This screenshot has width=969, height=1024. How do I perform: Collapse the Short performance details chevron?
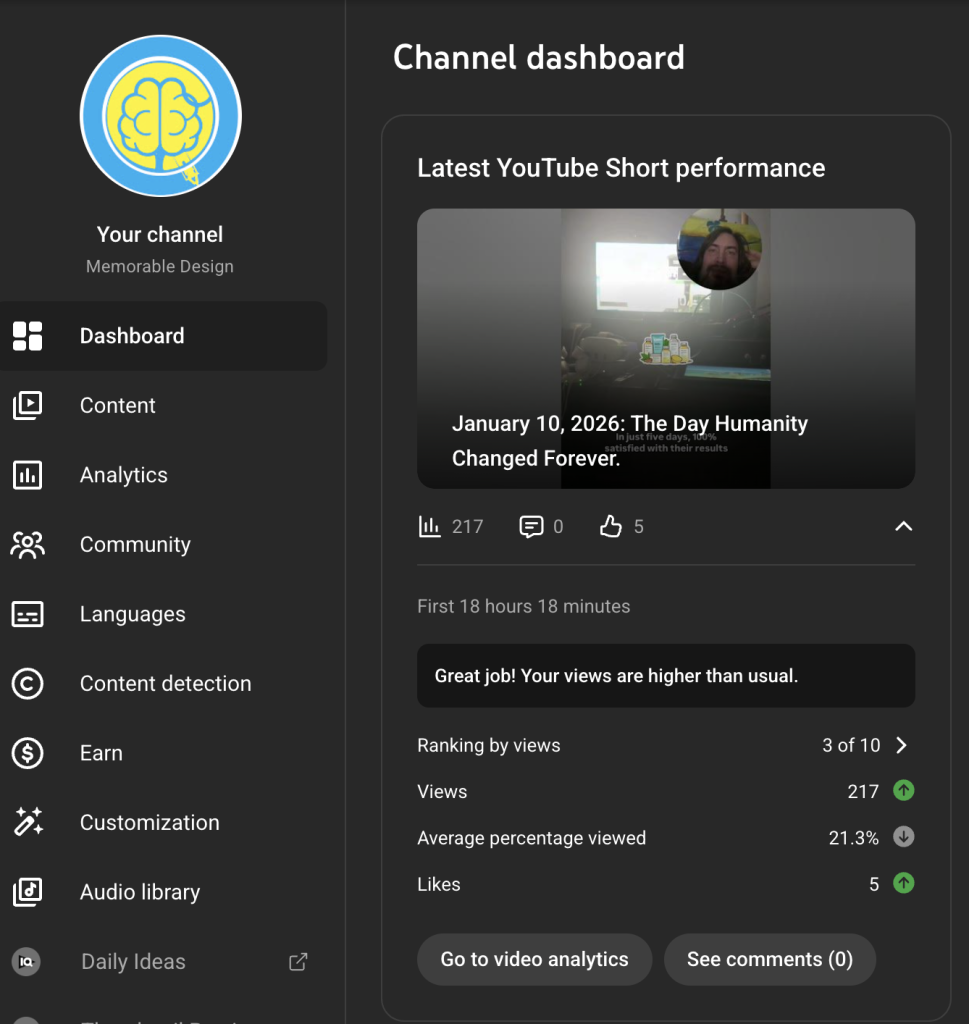(903, 526)
